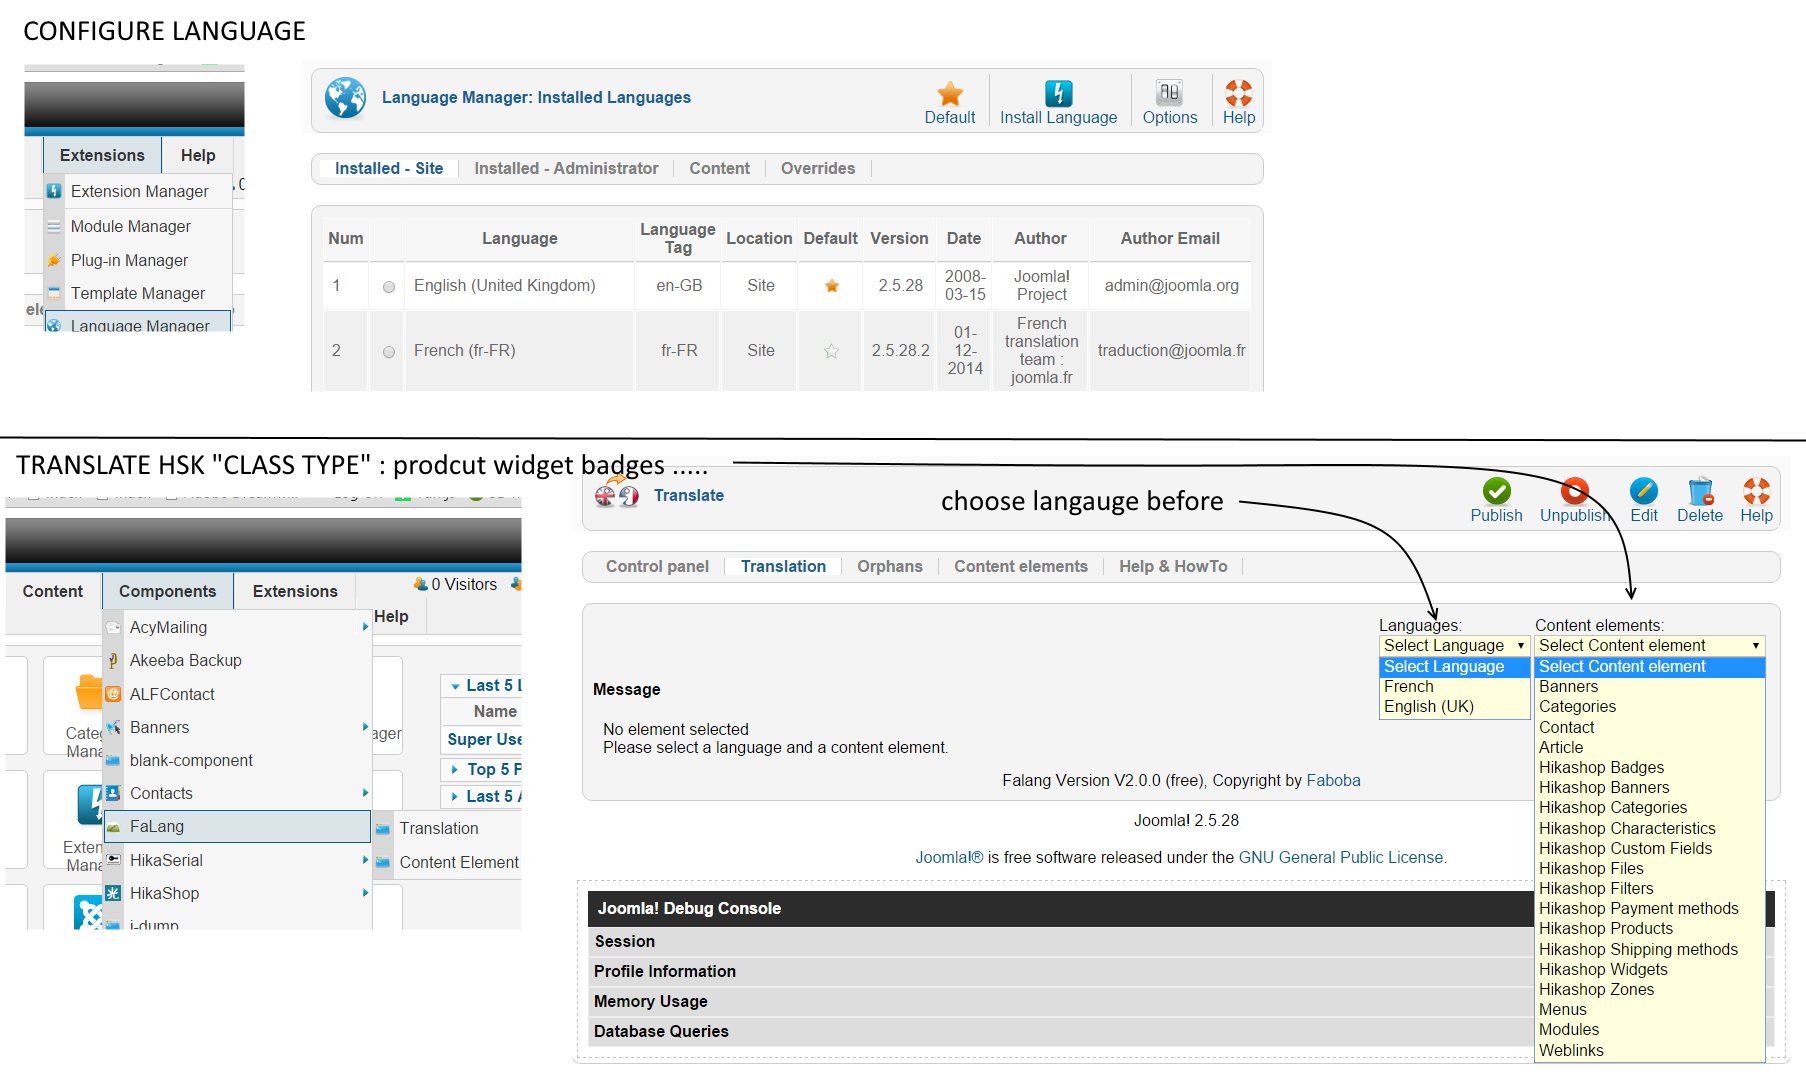Open the Orphans tab
Image resolution: width=1806 pixels, height=1080 pixels.
(x=889, y=567)
